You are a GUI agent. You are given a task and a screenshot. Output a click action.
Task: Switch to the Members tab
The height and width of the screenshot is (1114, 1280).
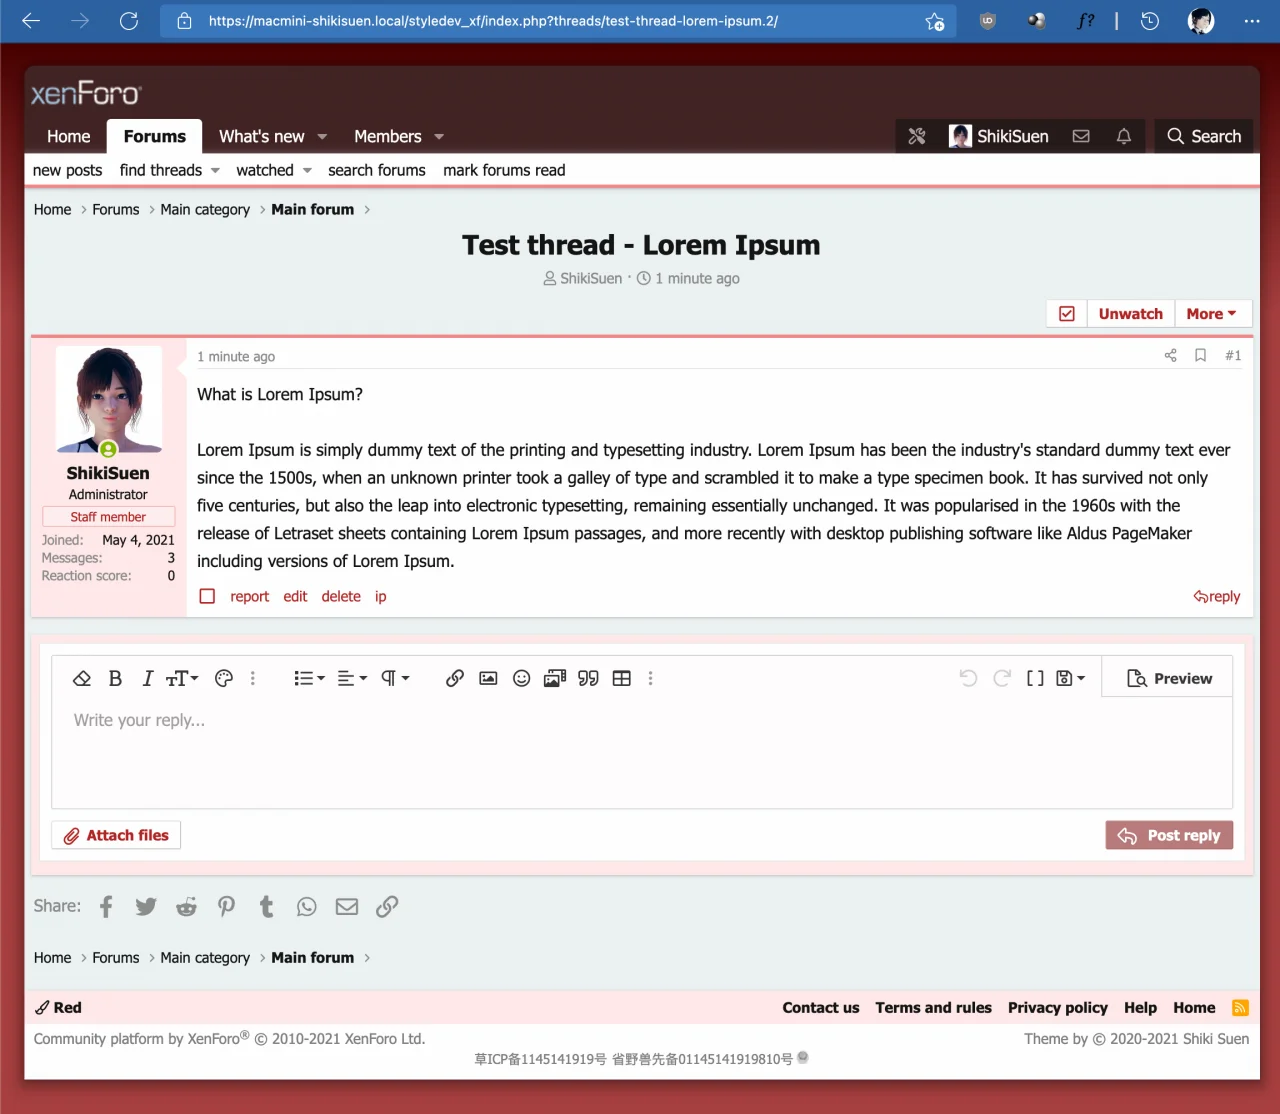[x=387, y=137]
